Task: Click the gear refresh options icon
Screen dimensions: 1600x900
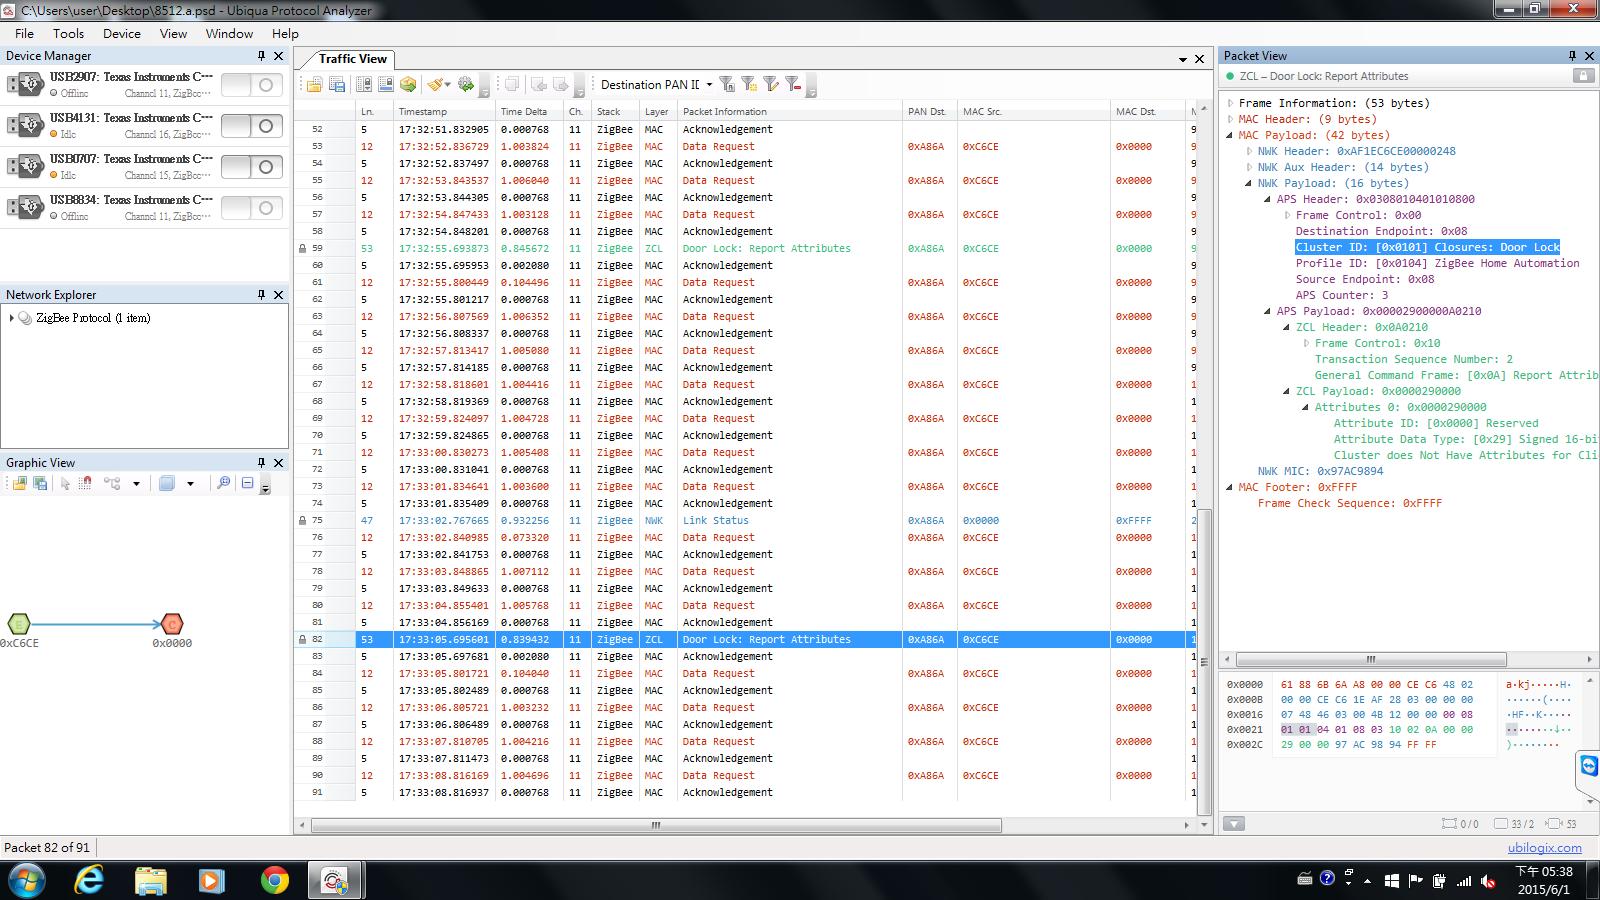Action: pyautogui.click(x=466, y=85)
